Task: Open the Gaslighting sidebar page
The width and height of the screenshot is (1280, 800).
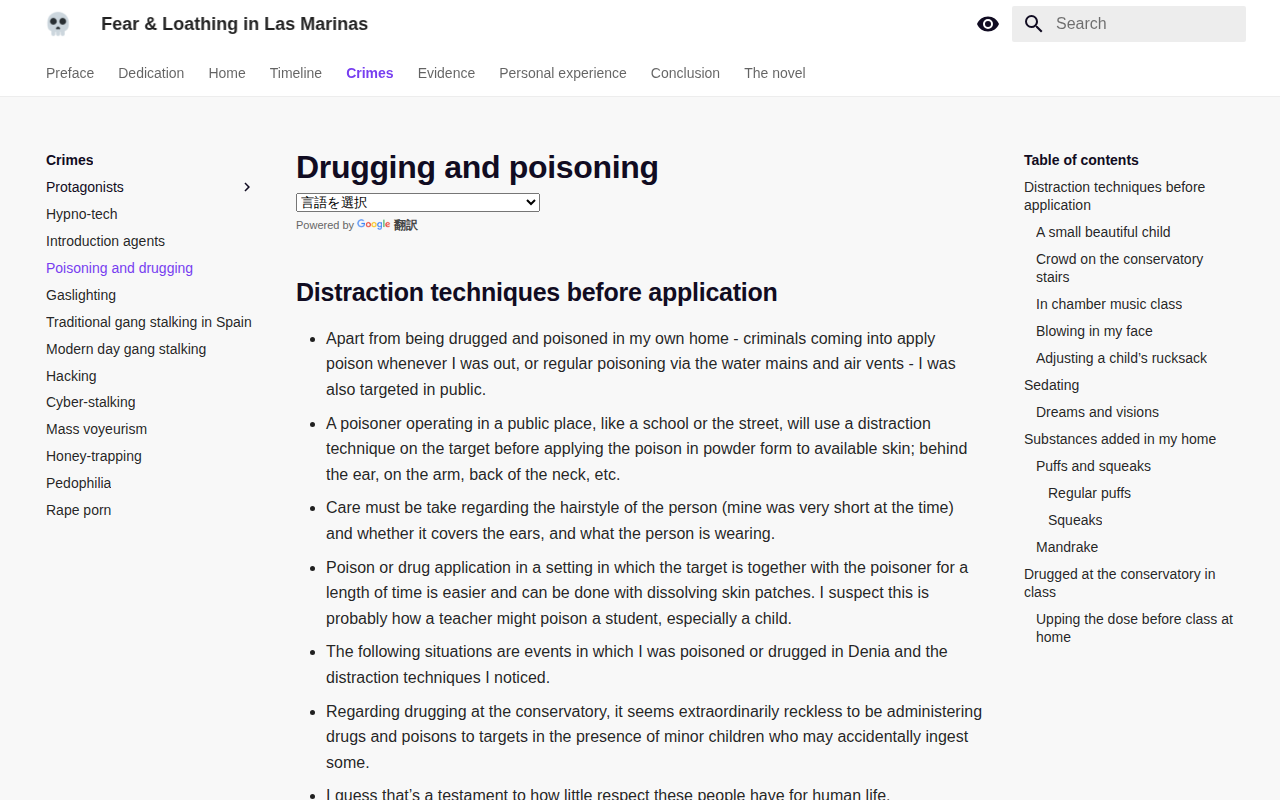Action: click(81, 295)
